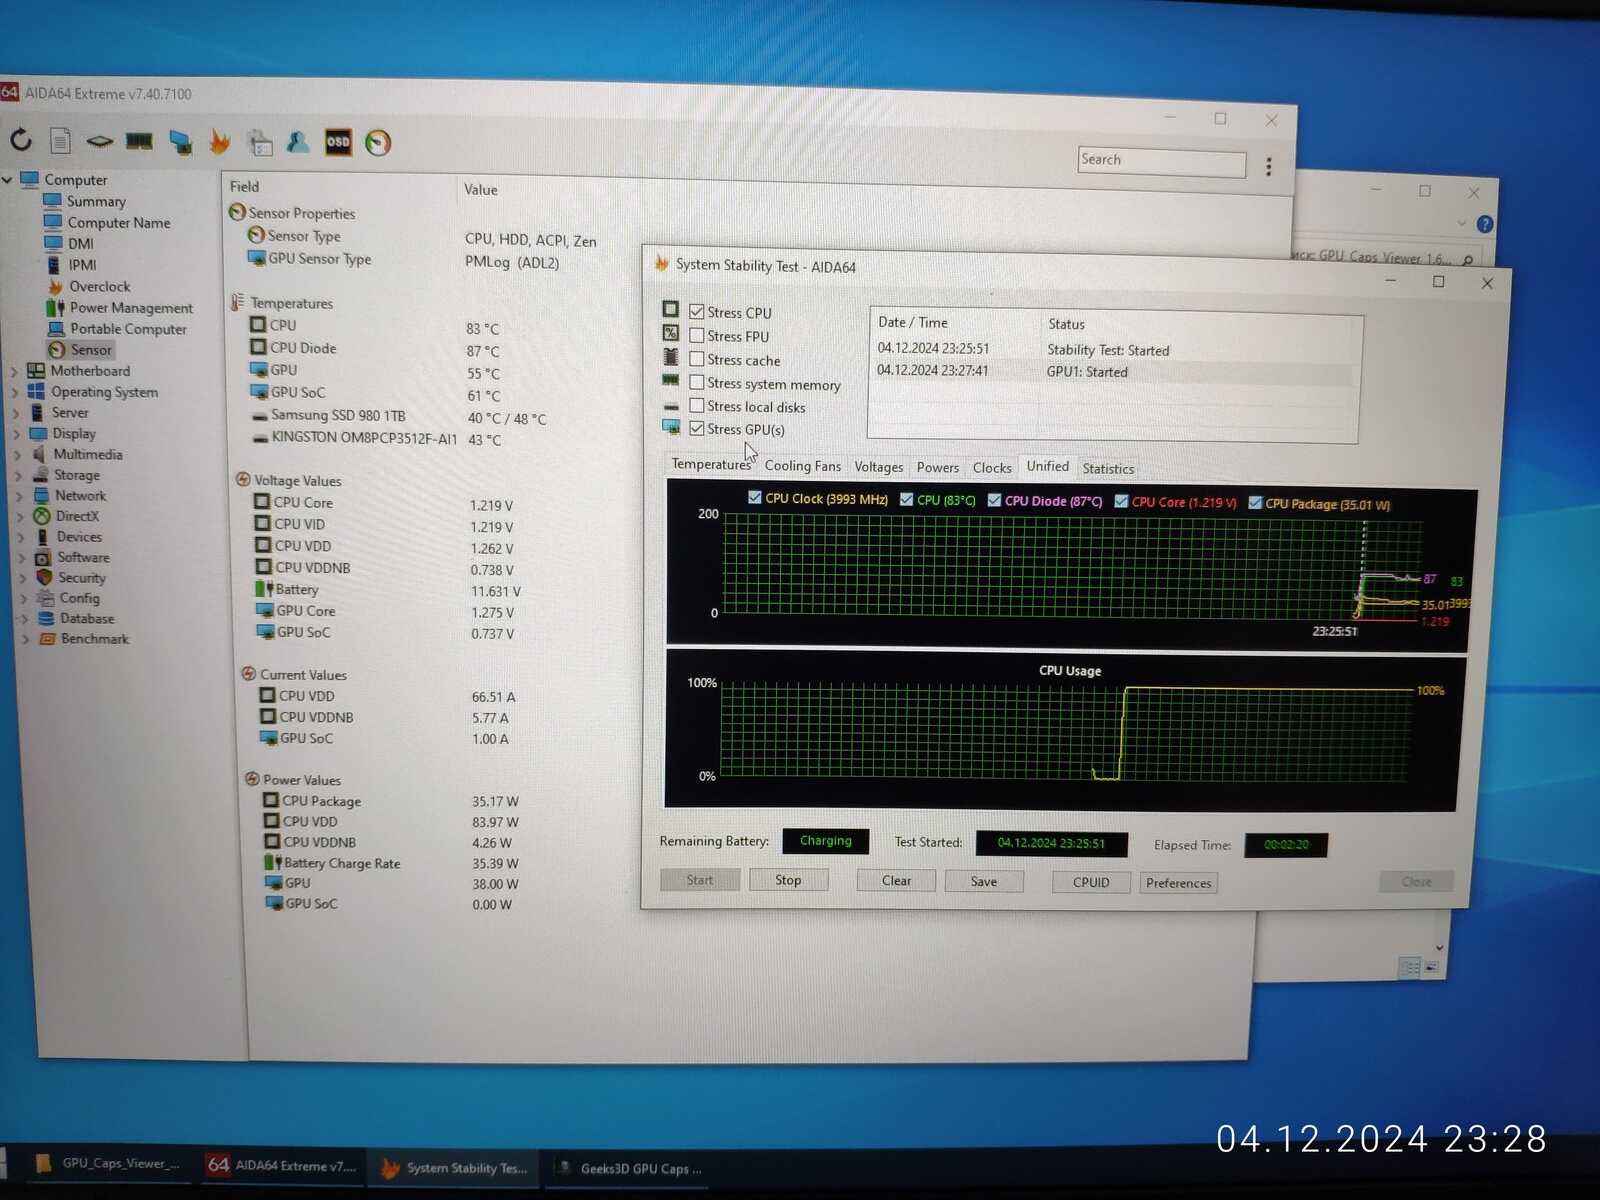Click the blue help icon in background window
This screenshot has height=1200, width=1600.
pyautogui.click(x=1485, y=224)
